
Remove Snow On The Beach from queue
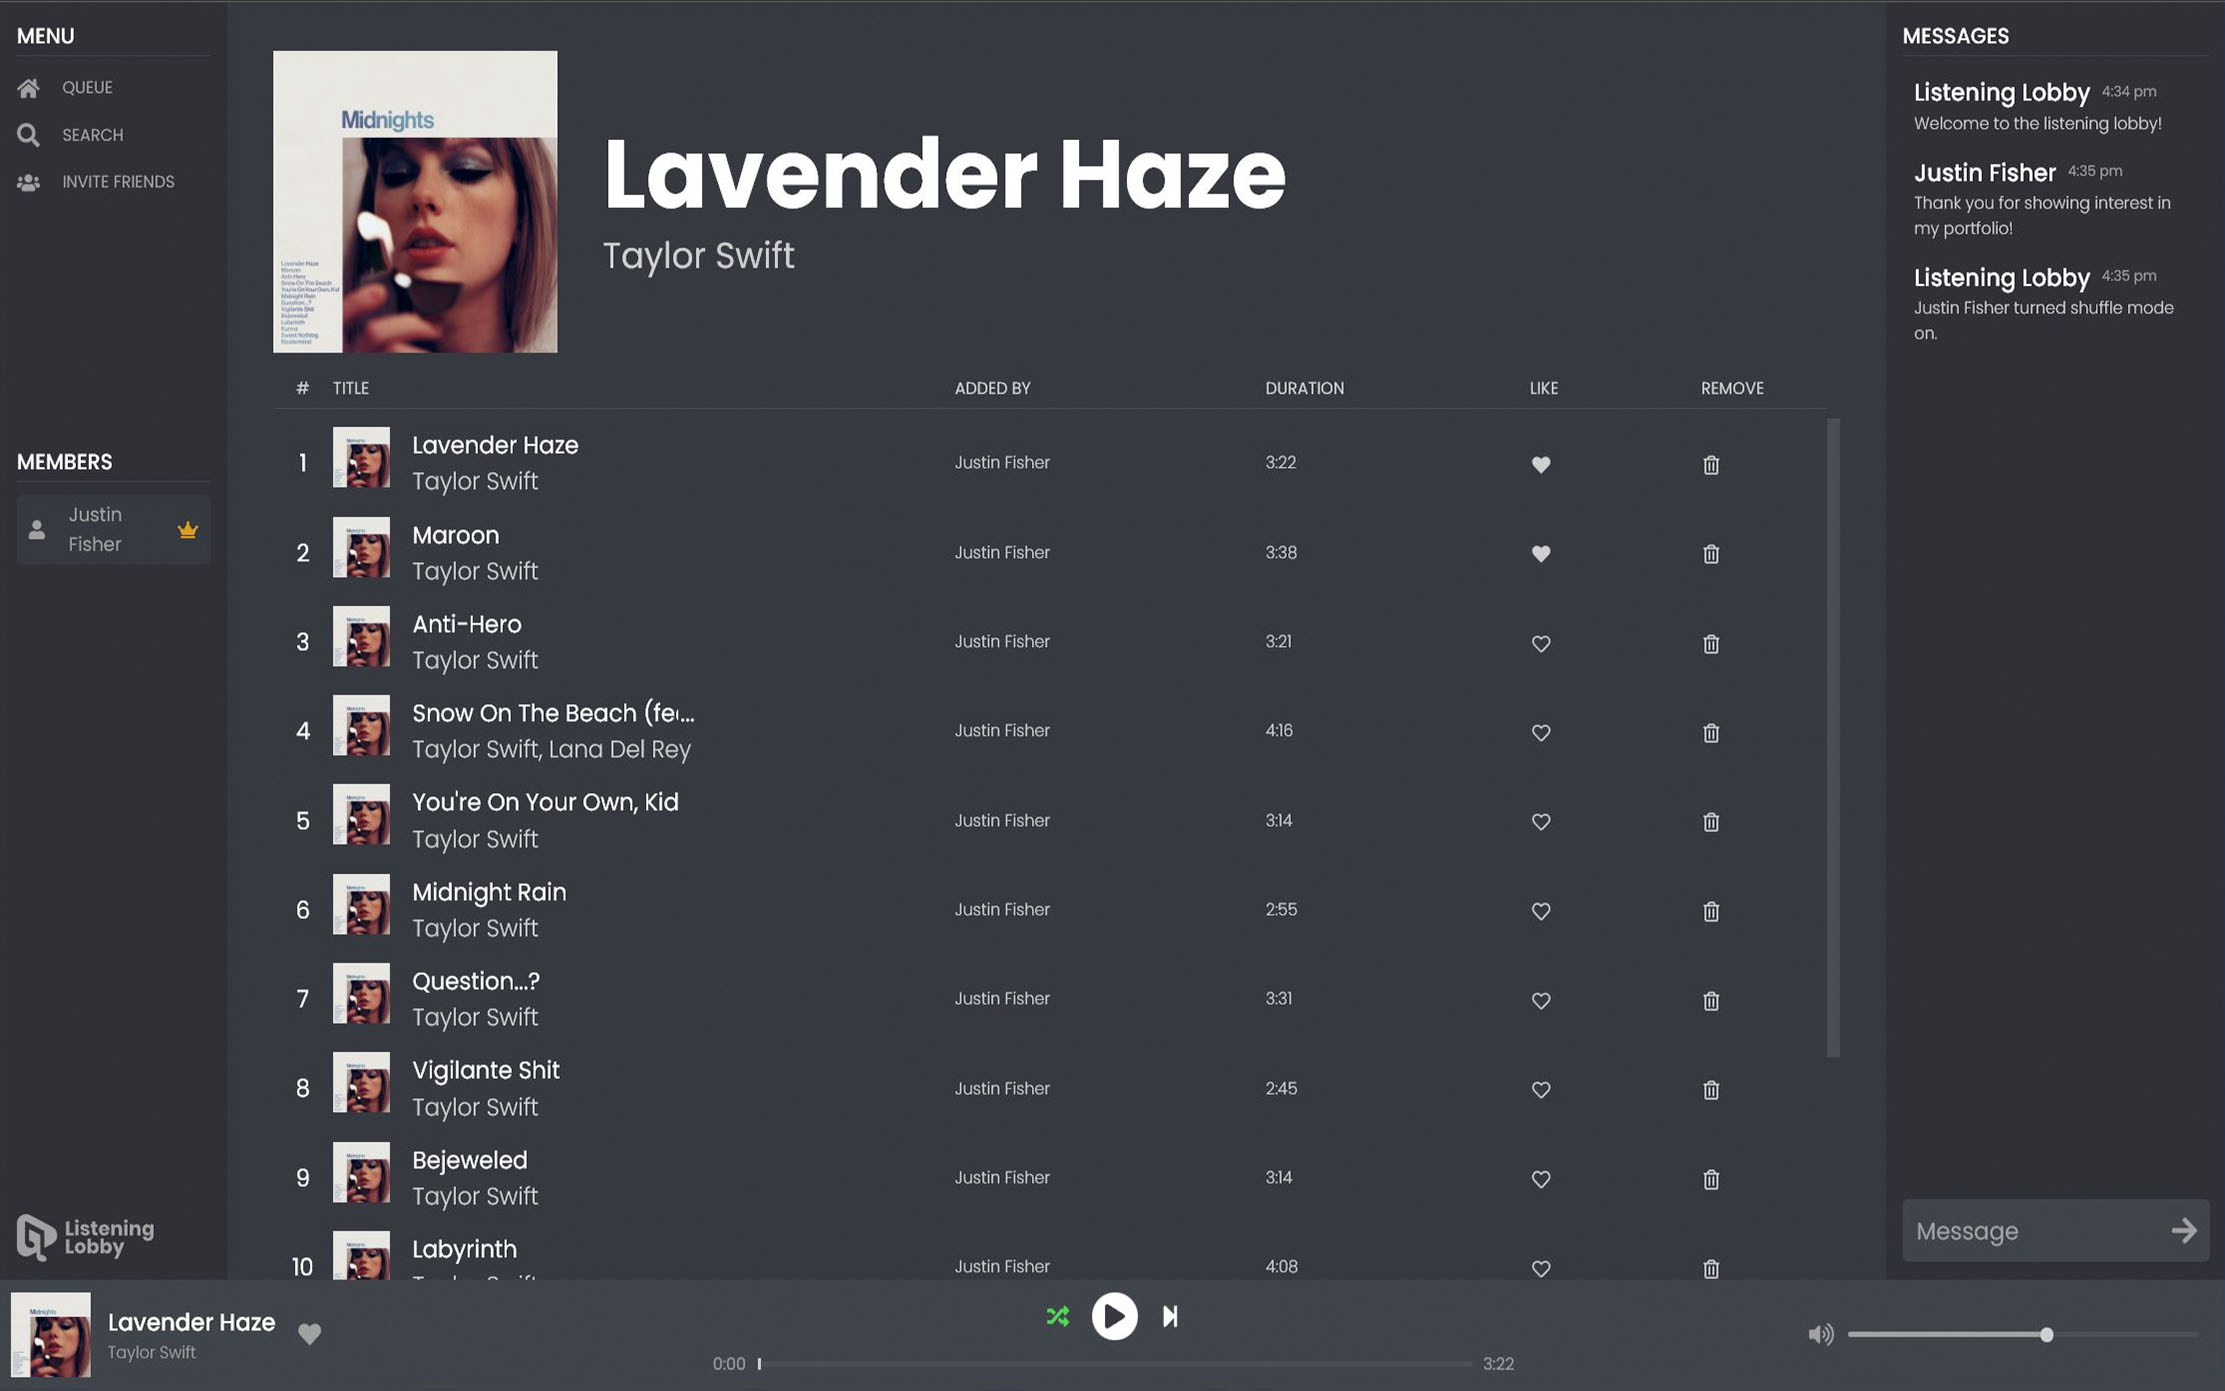tap(1711, 732)
